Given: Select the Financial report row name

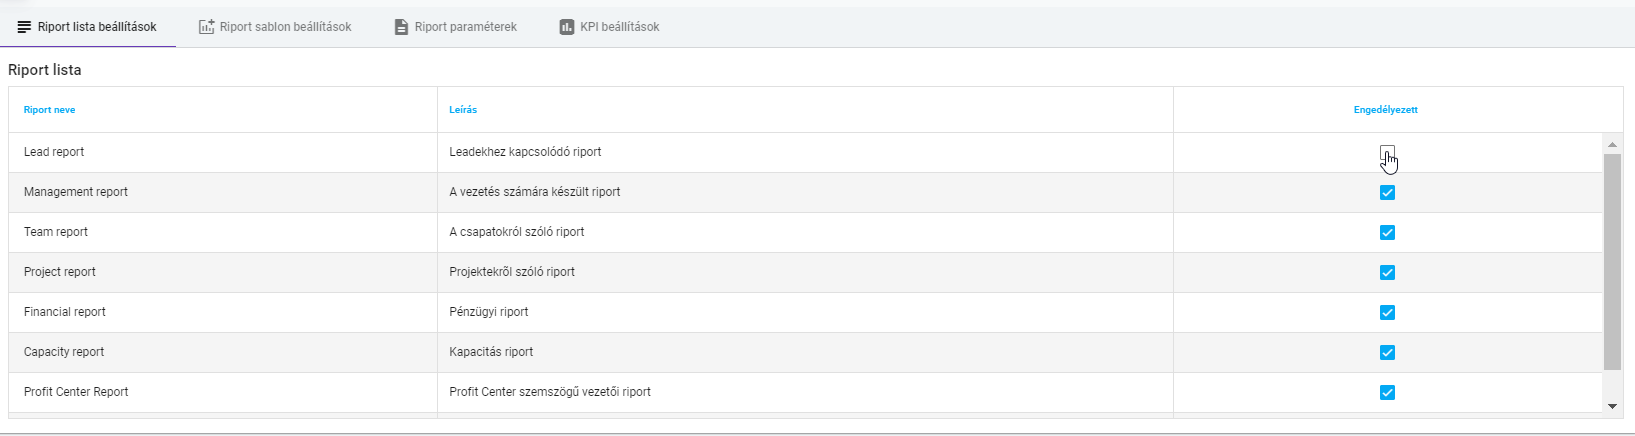Looking at the screenshot, I should click(65, 312).
